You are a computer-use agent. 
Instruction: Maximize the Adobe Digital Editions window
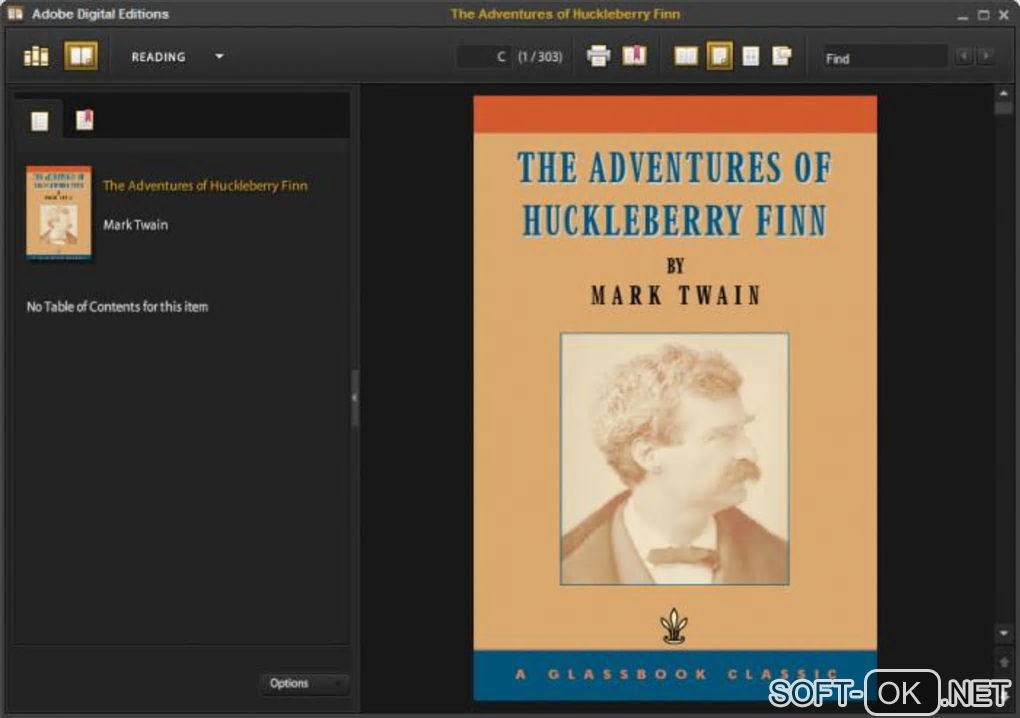coord(984,15)
